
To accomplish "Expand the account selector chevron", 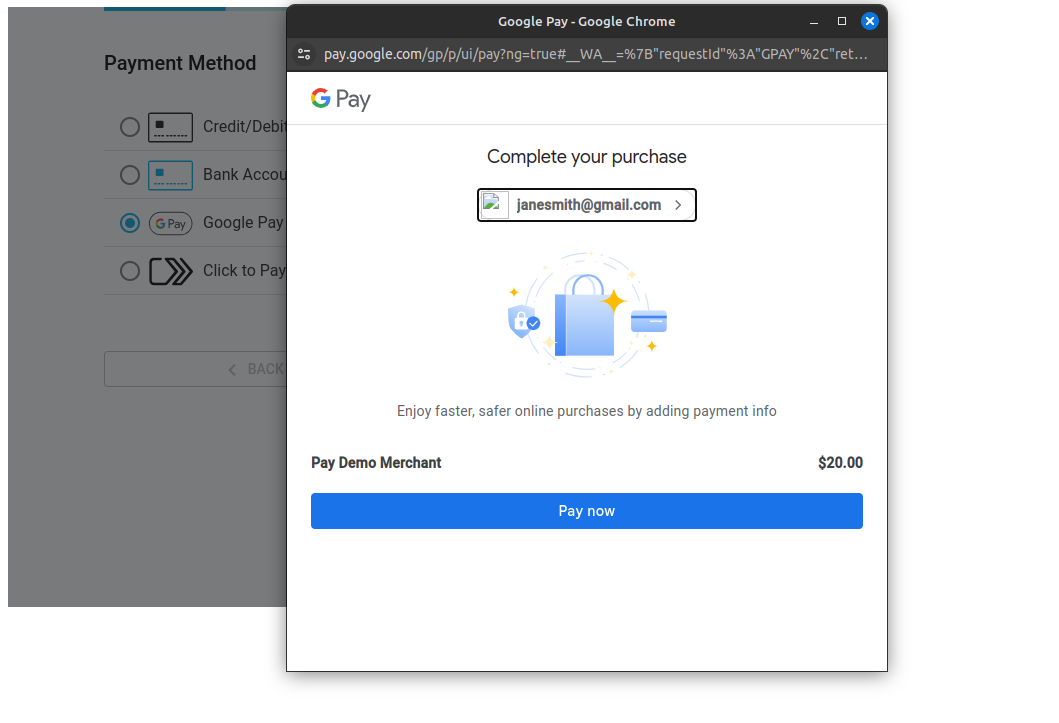I will tap(678, 204).
